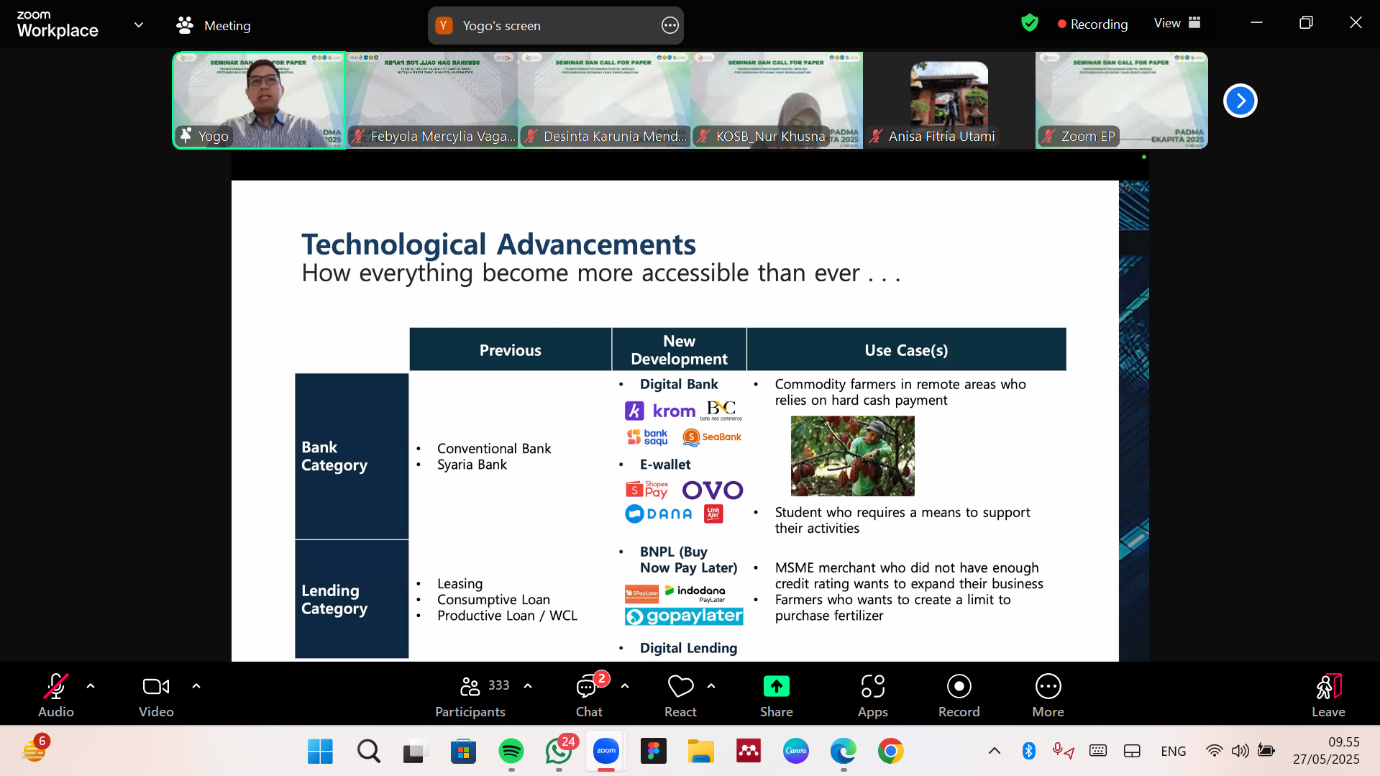Viewport: 1380px width, 776px height.
Task: Open the React emoji menu
Action: click(680, 695)
